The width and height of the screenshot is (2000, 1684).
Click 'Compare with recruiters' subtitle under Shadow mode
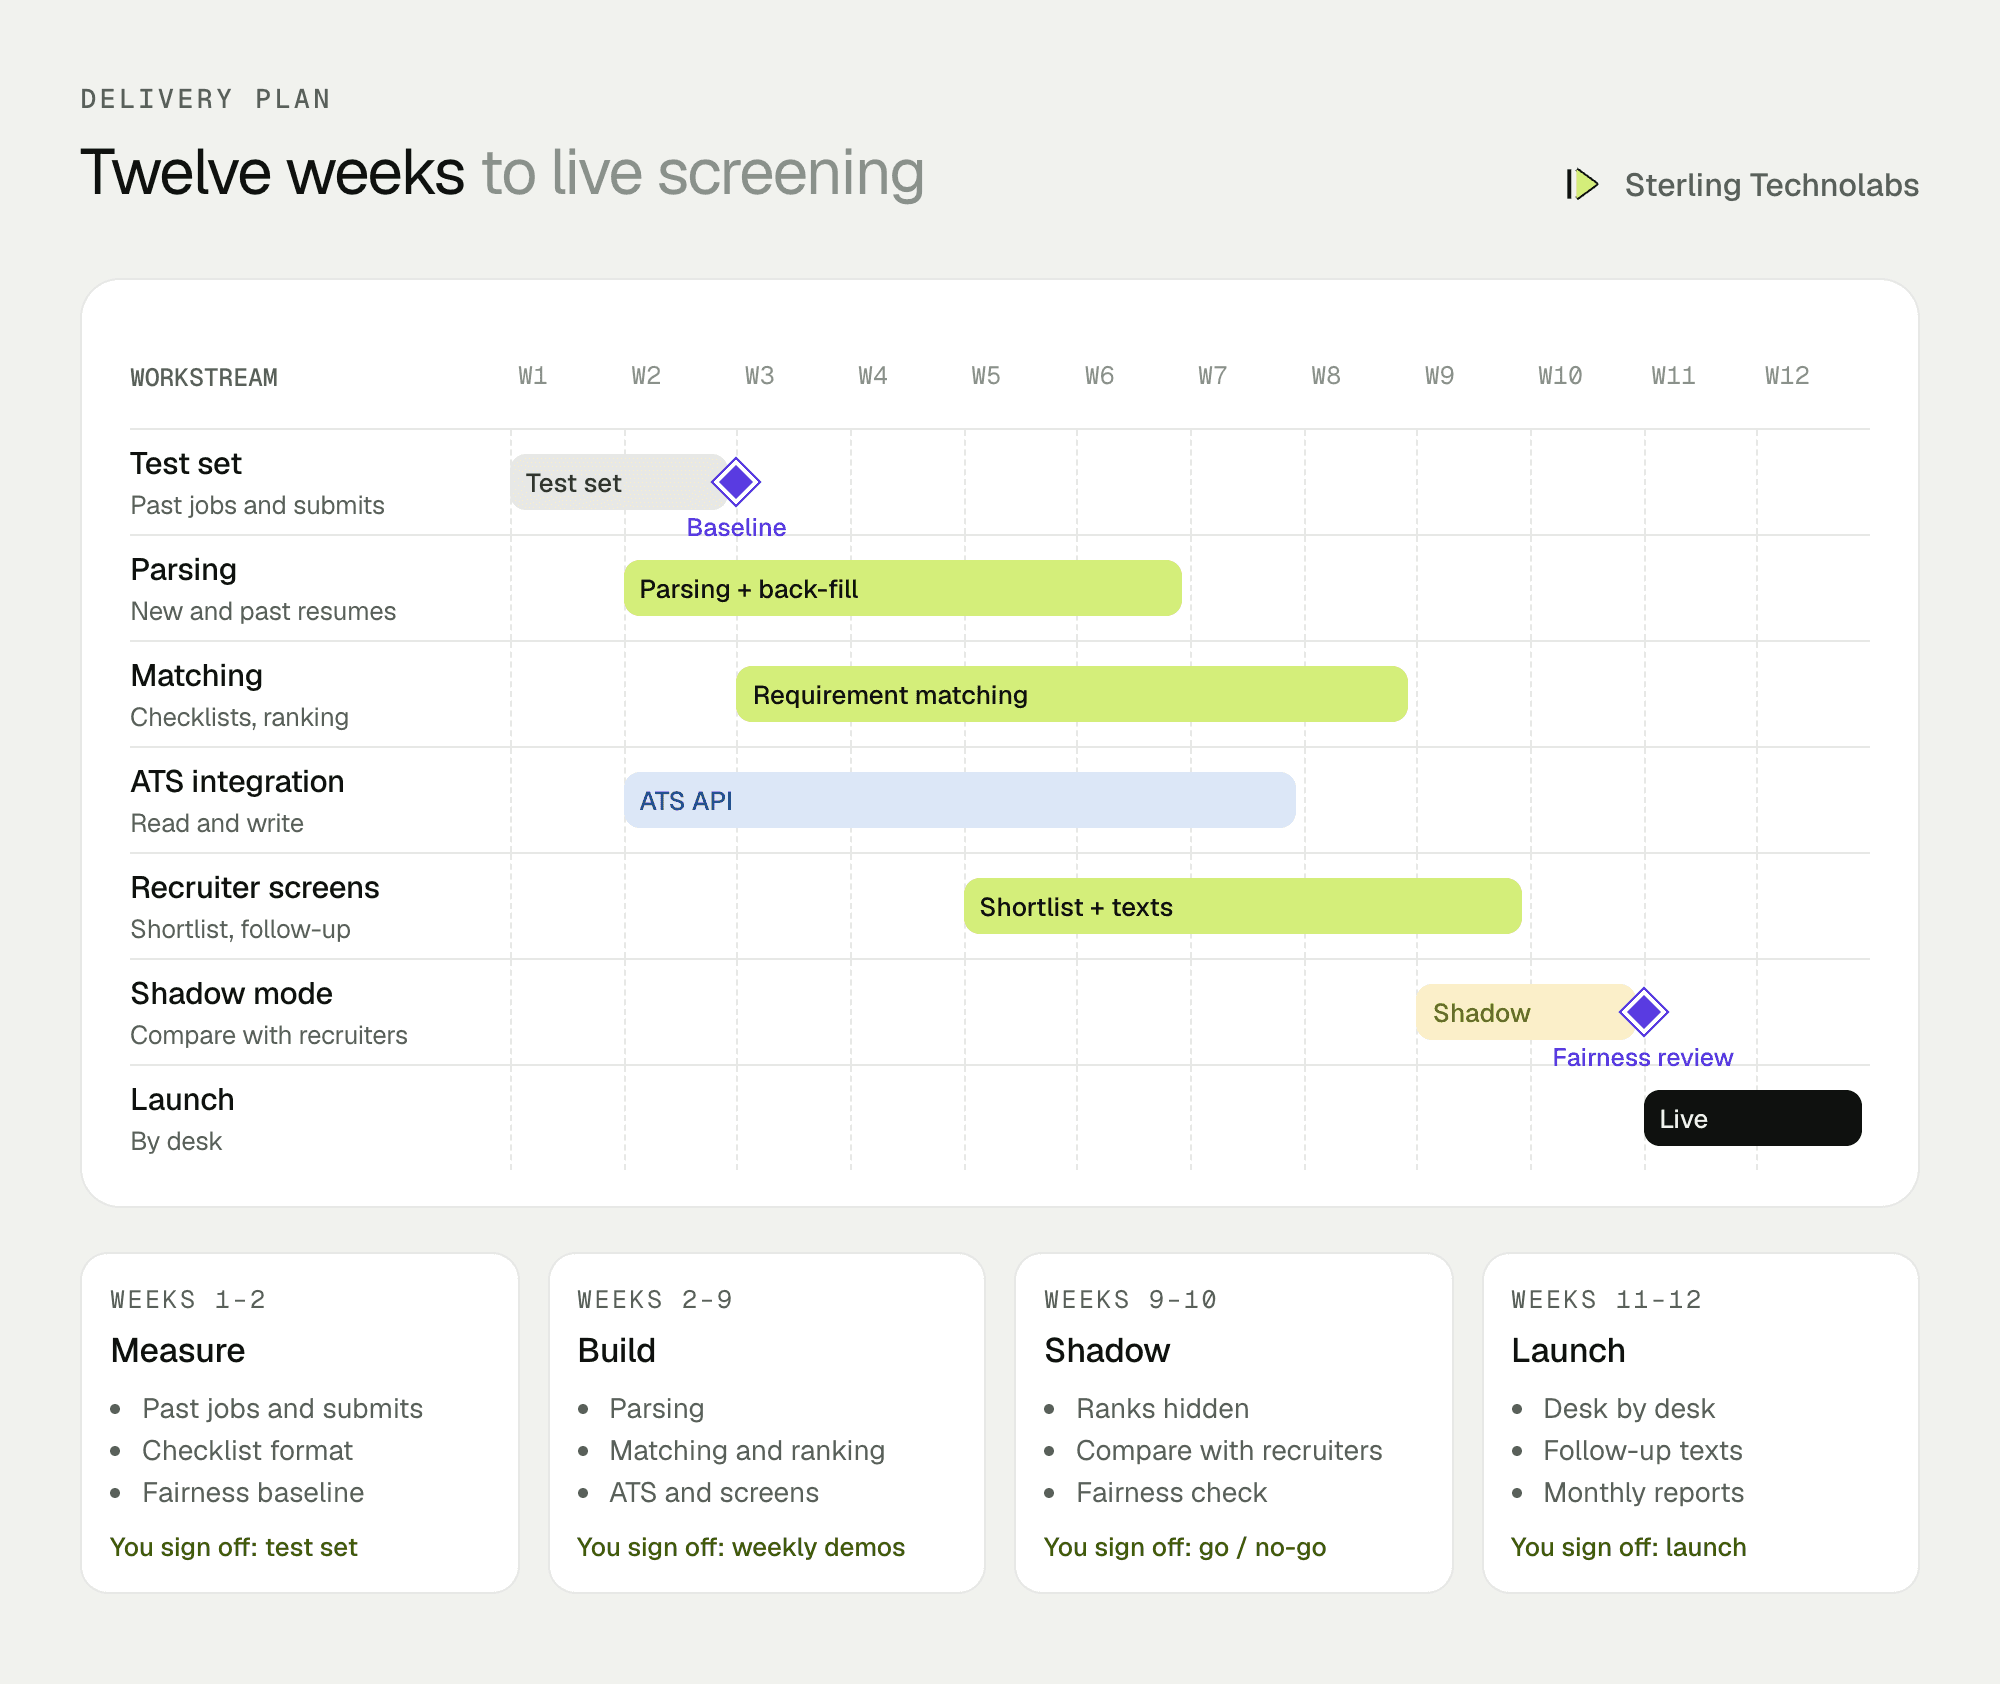[269, 1035]
